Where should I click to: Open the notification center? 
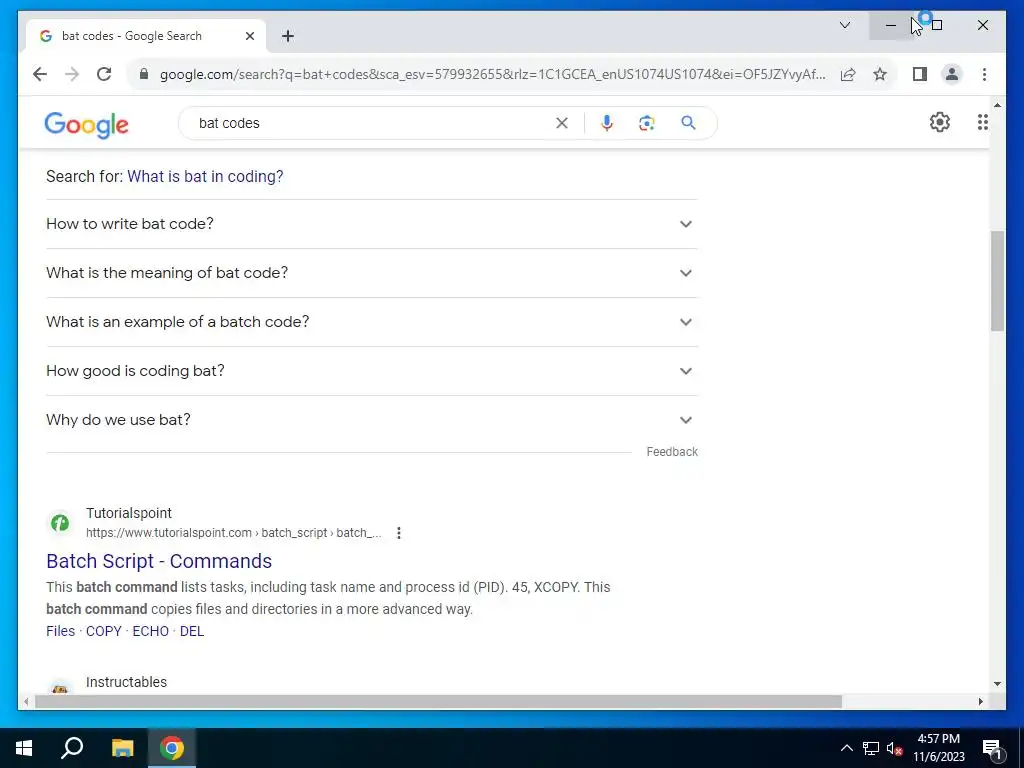click(993, 748)
